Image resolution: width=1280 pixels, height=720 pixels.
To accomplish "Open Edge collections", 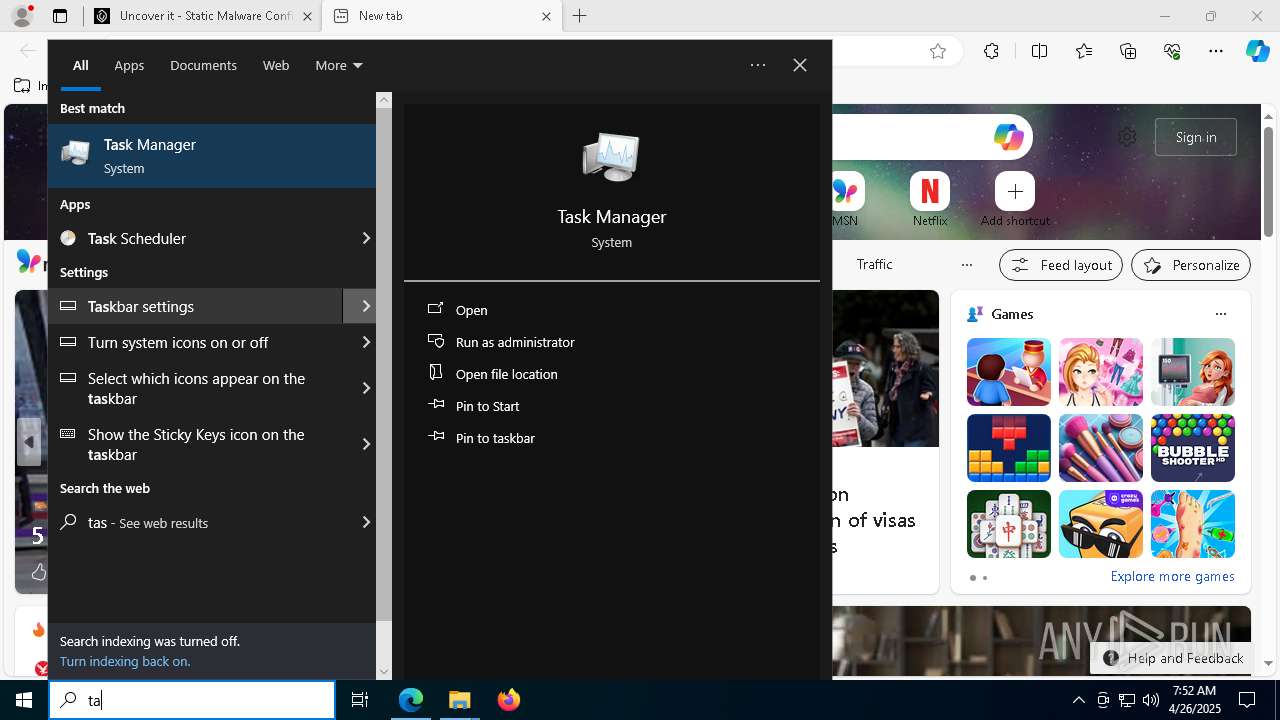I will click(1128, 51).
